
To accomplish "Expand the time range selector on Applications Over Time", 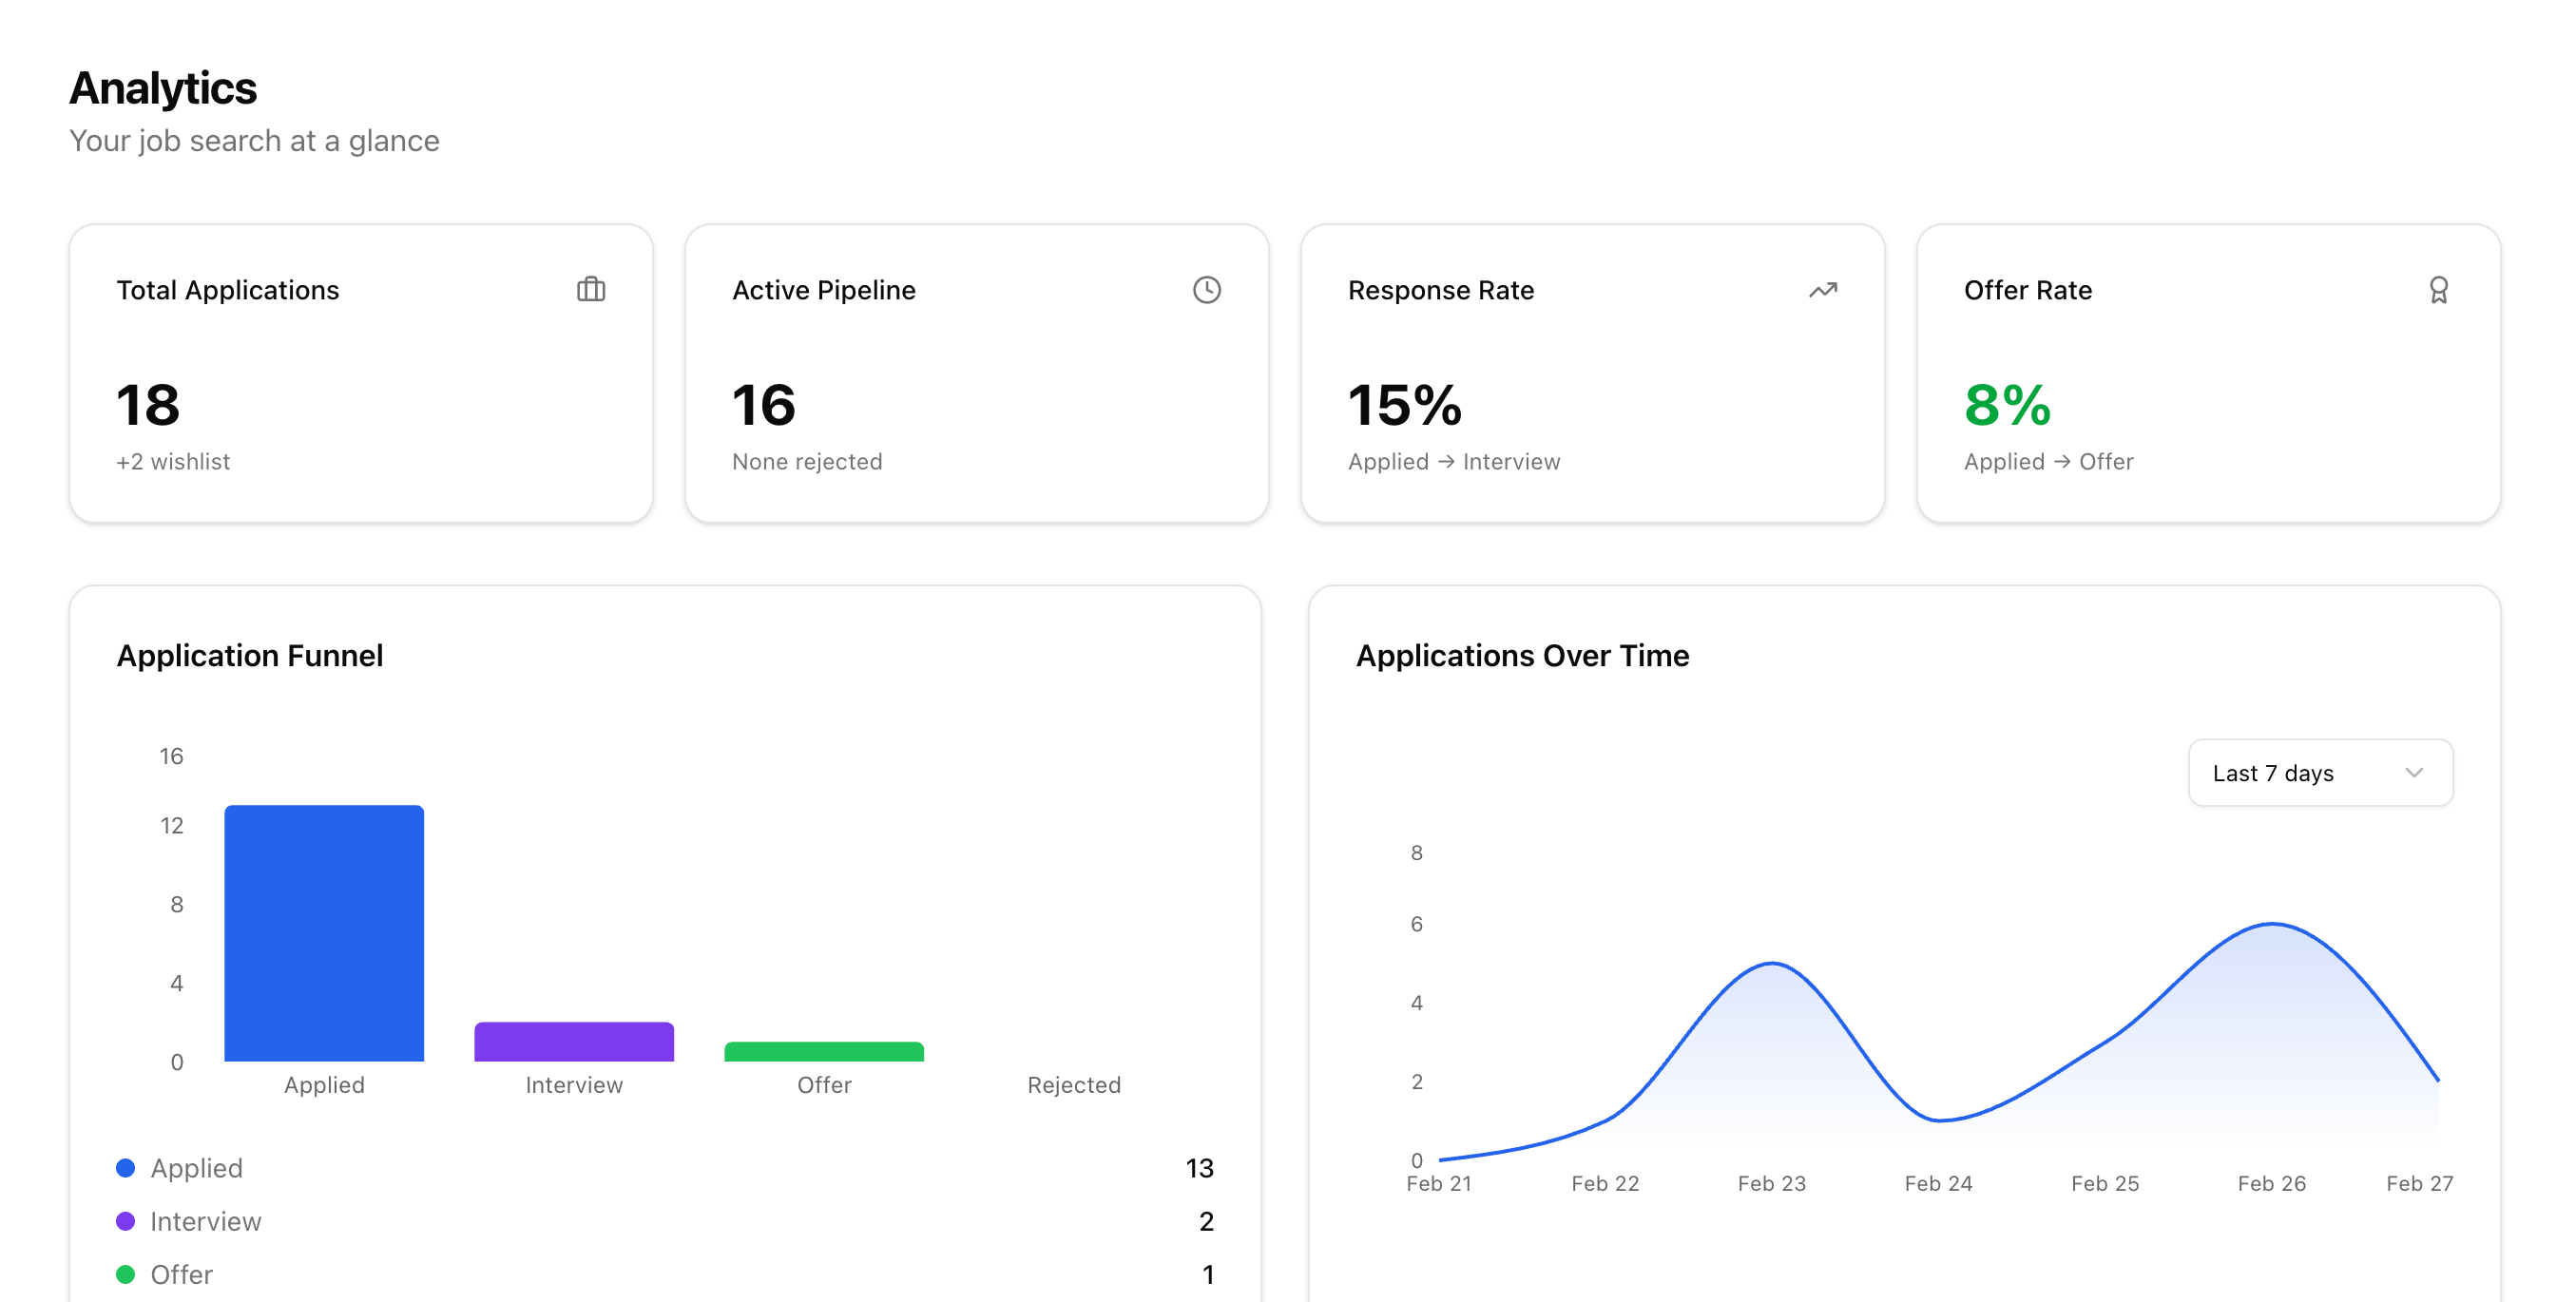I will tap(2320, 773).
